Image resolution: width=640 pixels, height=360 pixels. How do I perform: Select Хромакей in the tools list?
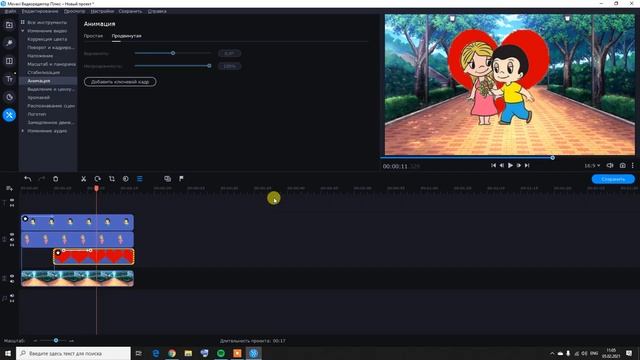click(39, 98)
